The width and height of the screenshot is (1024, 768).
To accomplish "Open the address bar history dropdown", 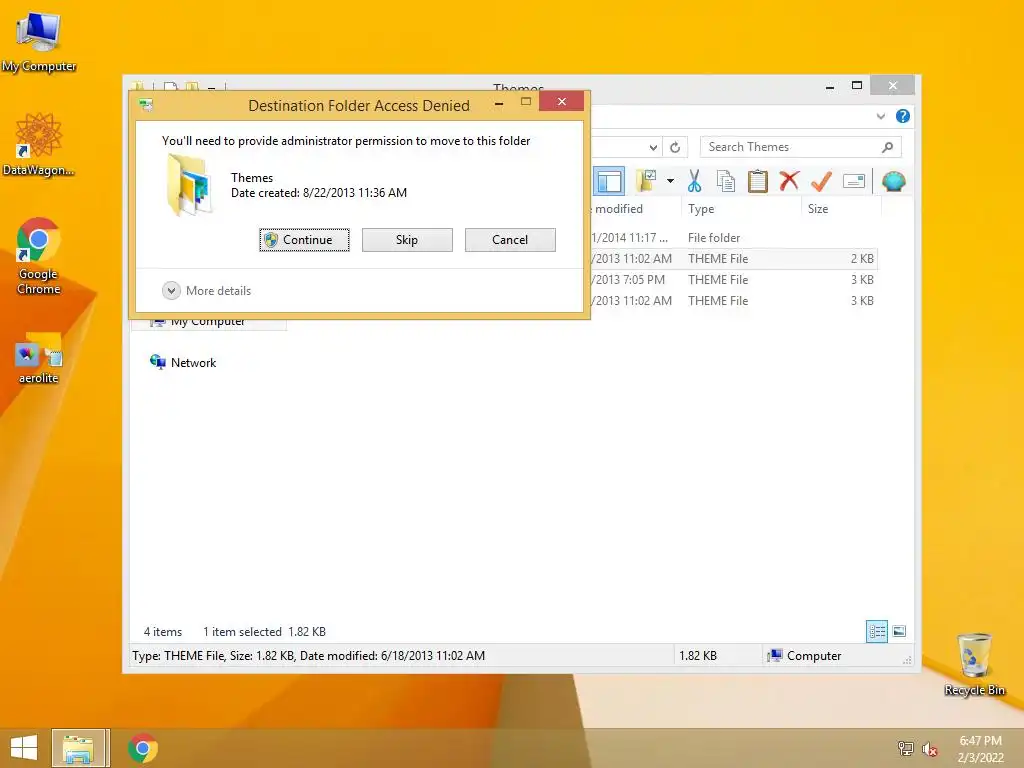I will coord(653,147).
